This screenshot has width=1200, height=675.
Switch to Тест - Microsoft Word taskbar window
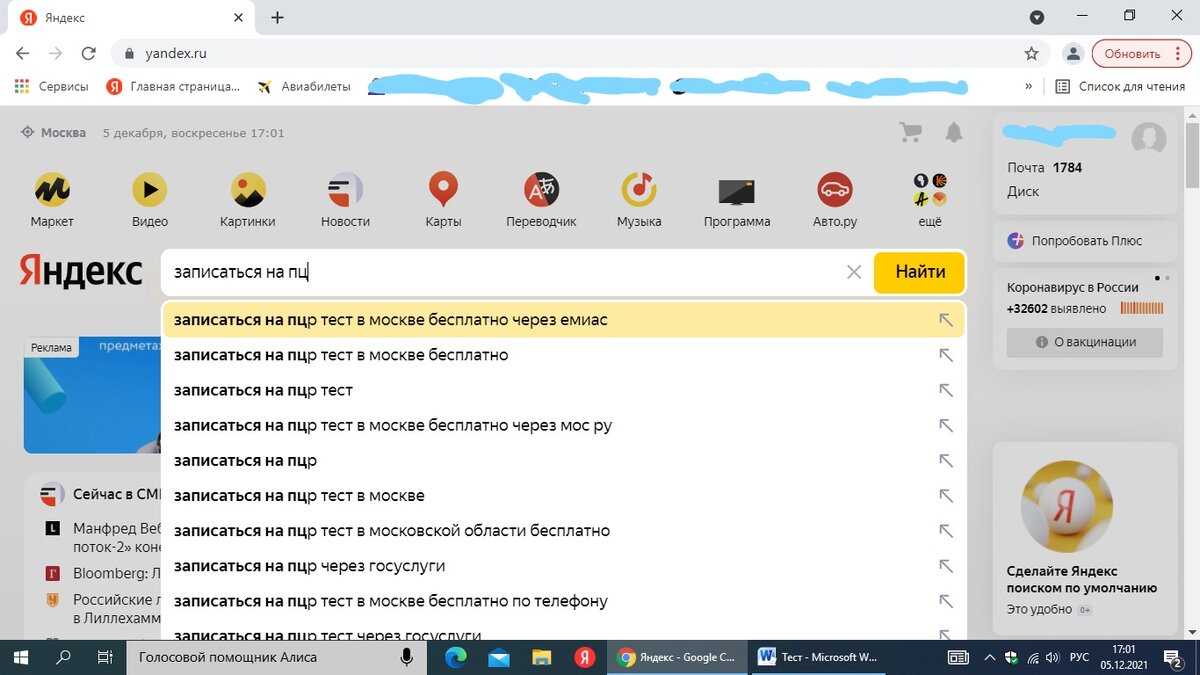817,657
